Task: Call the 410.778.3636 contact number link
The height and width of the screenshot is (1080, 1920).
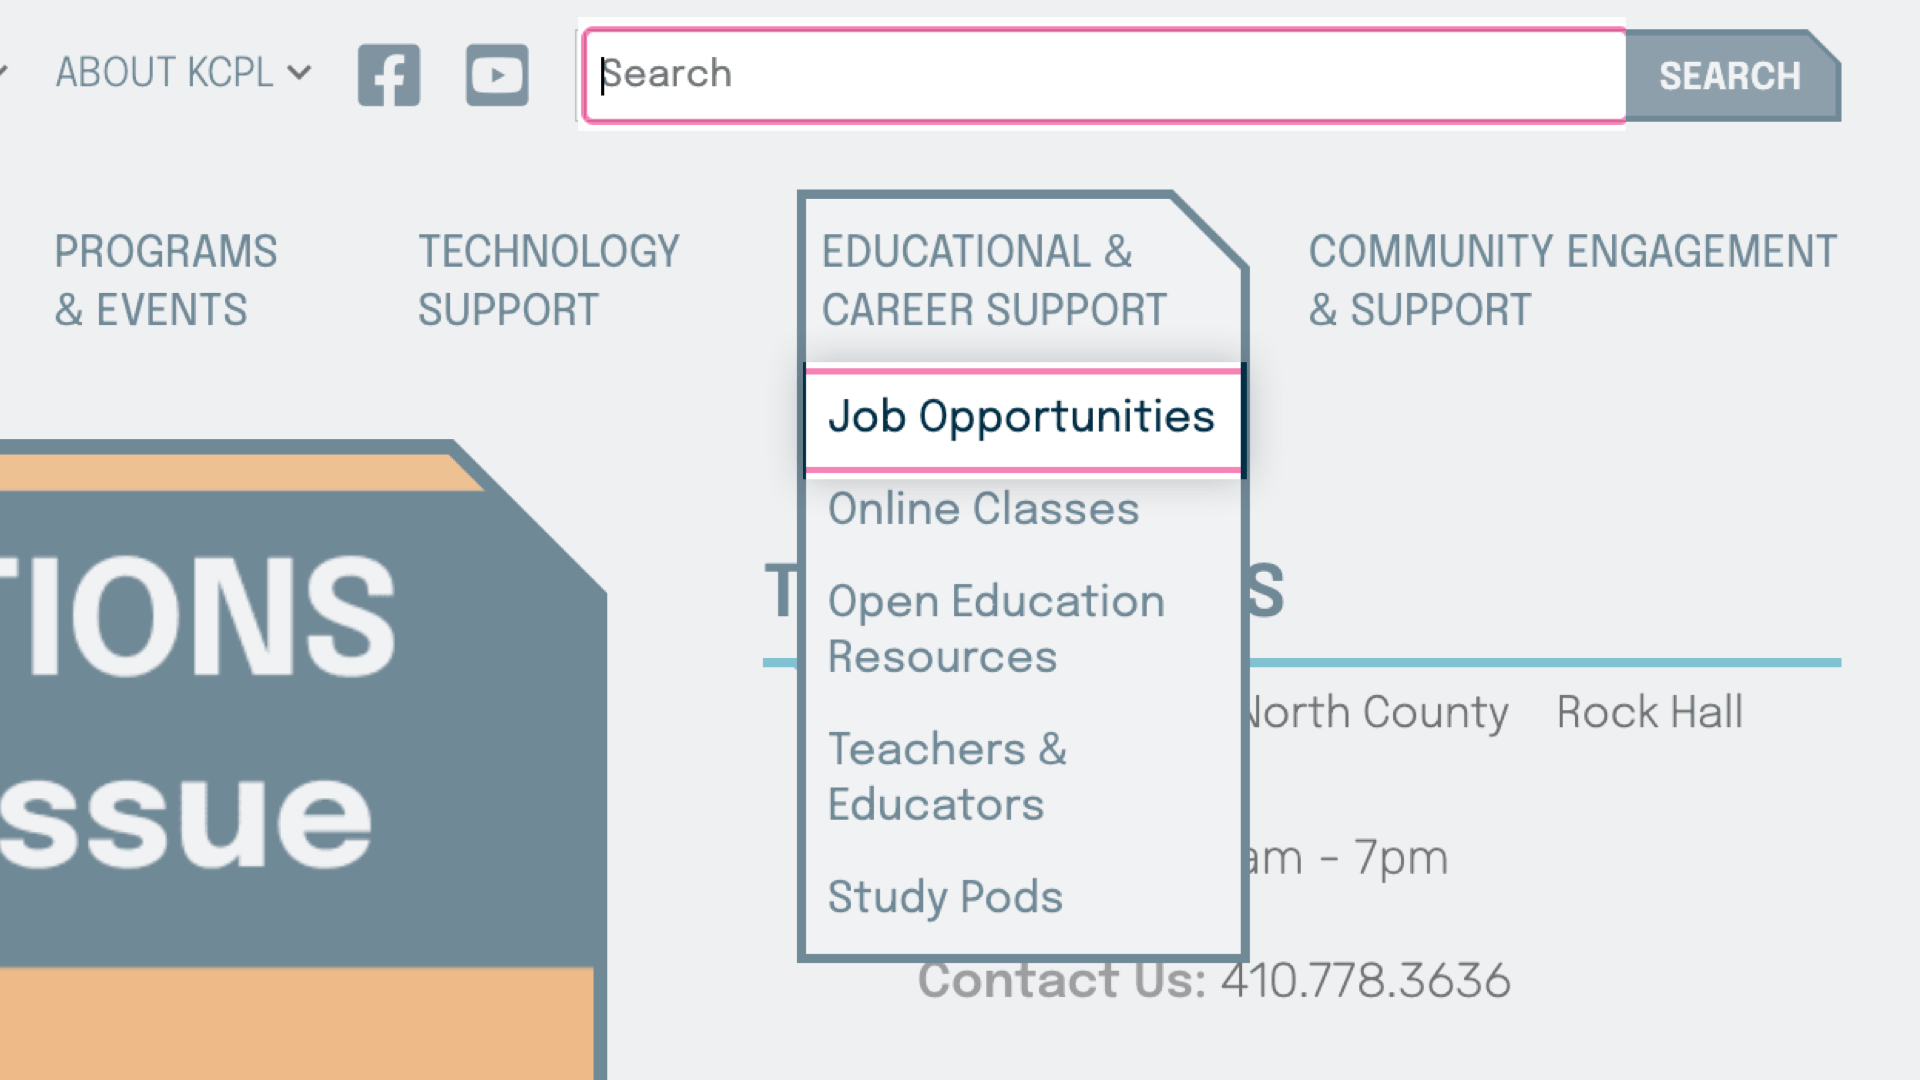Action: (x=1365, y=981)
